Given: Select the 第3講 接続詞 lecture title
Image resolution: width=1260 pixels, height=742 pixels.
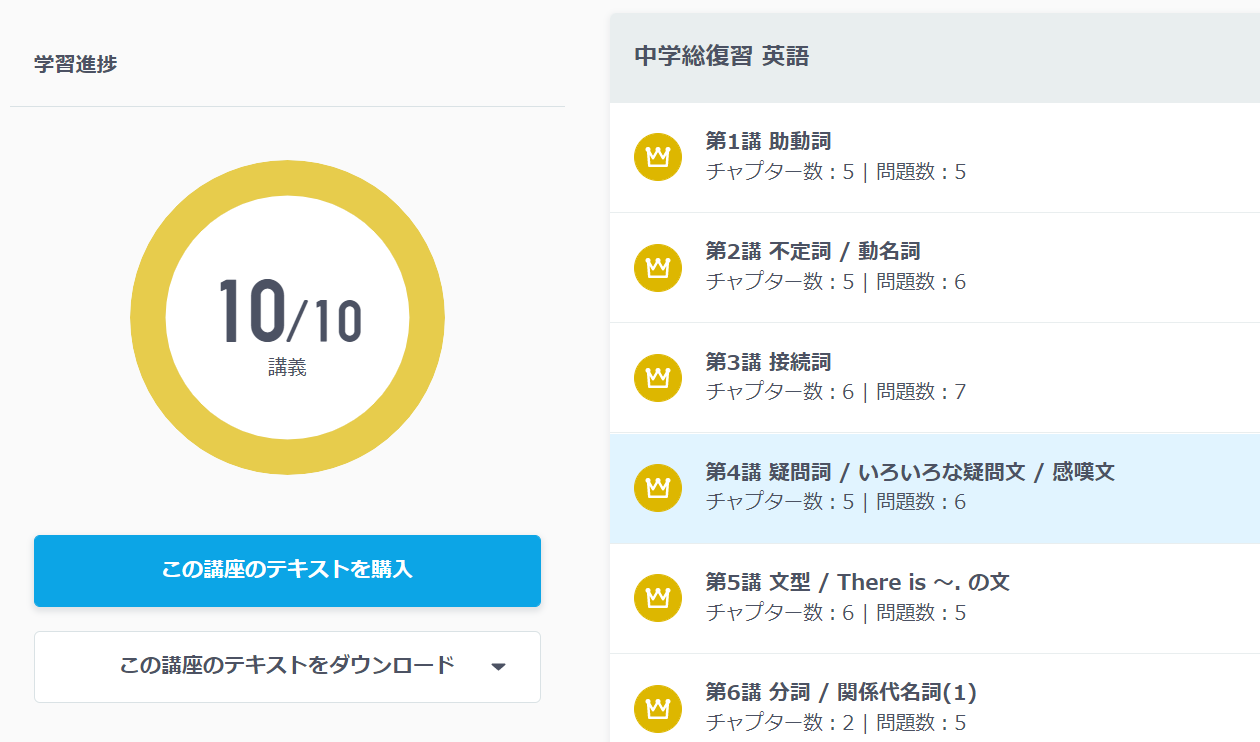Looking at the screenshot, I should [x=768, y=361].
